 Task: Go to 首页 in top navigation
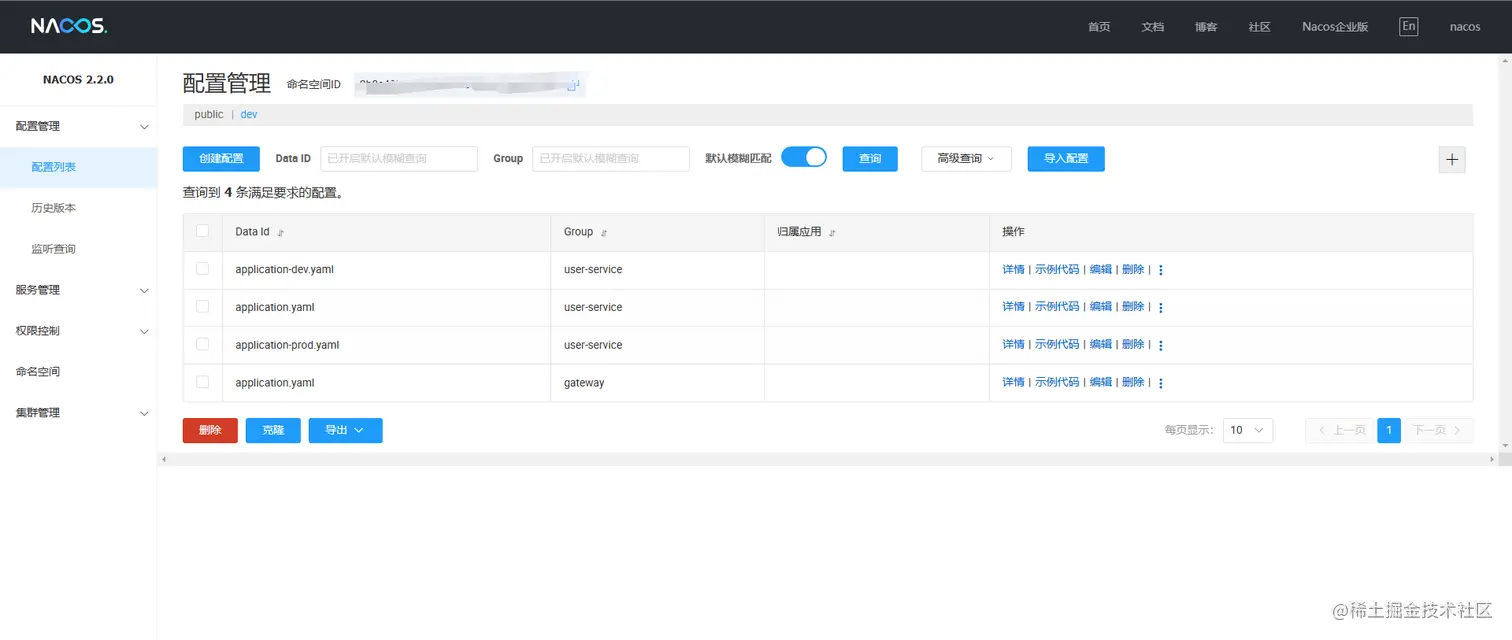coord(1099,27)
